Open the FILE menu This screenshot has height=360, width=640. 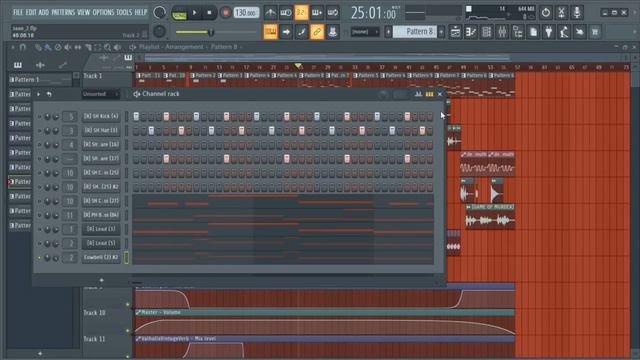[18, 12]
